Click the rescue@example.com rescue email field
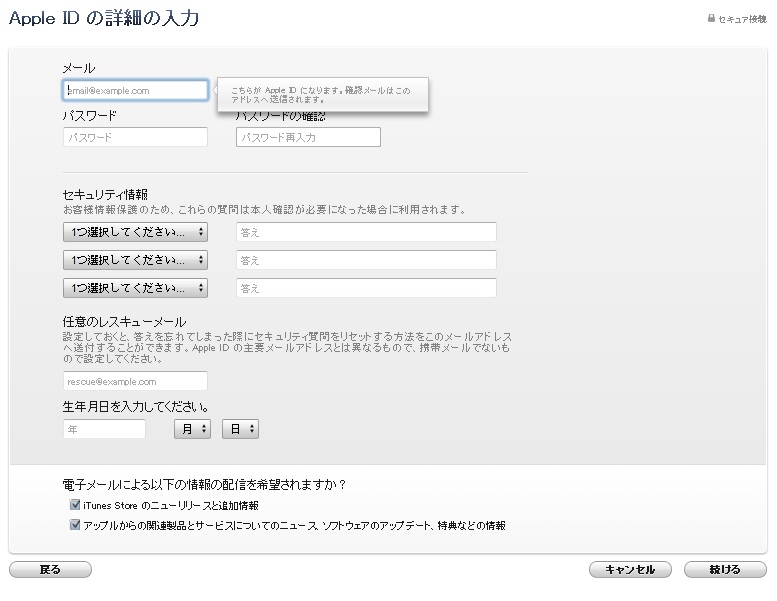This screenshot has height=601, width=777. point(135,381)
